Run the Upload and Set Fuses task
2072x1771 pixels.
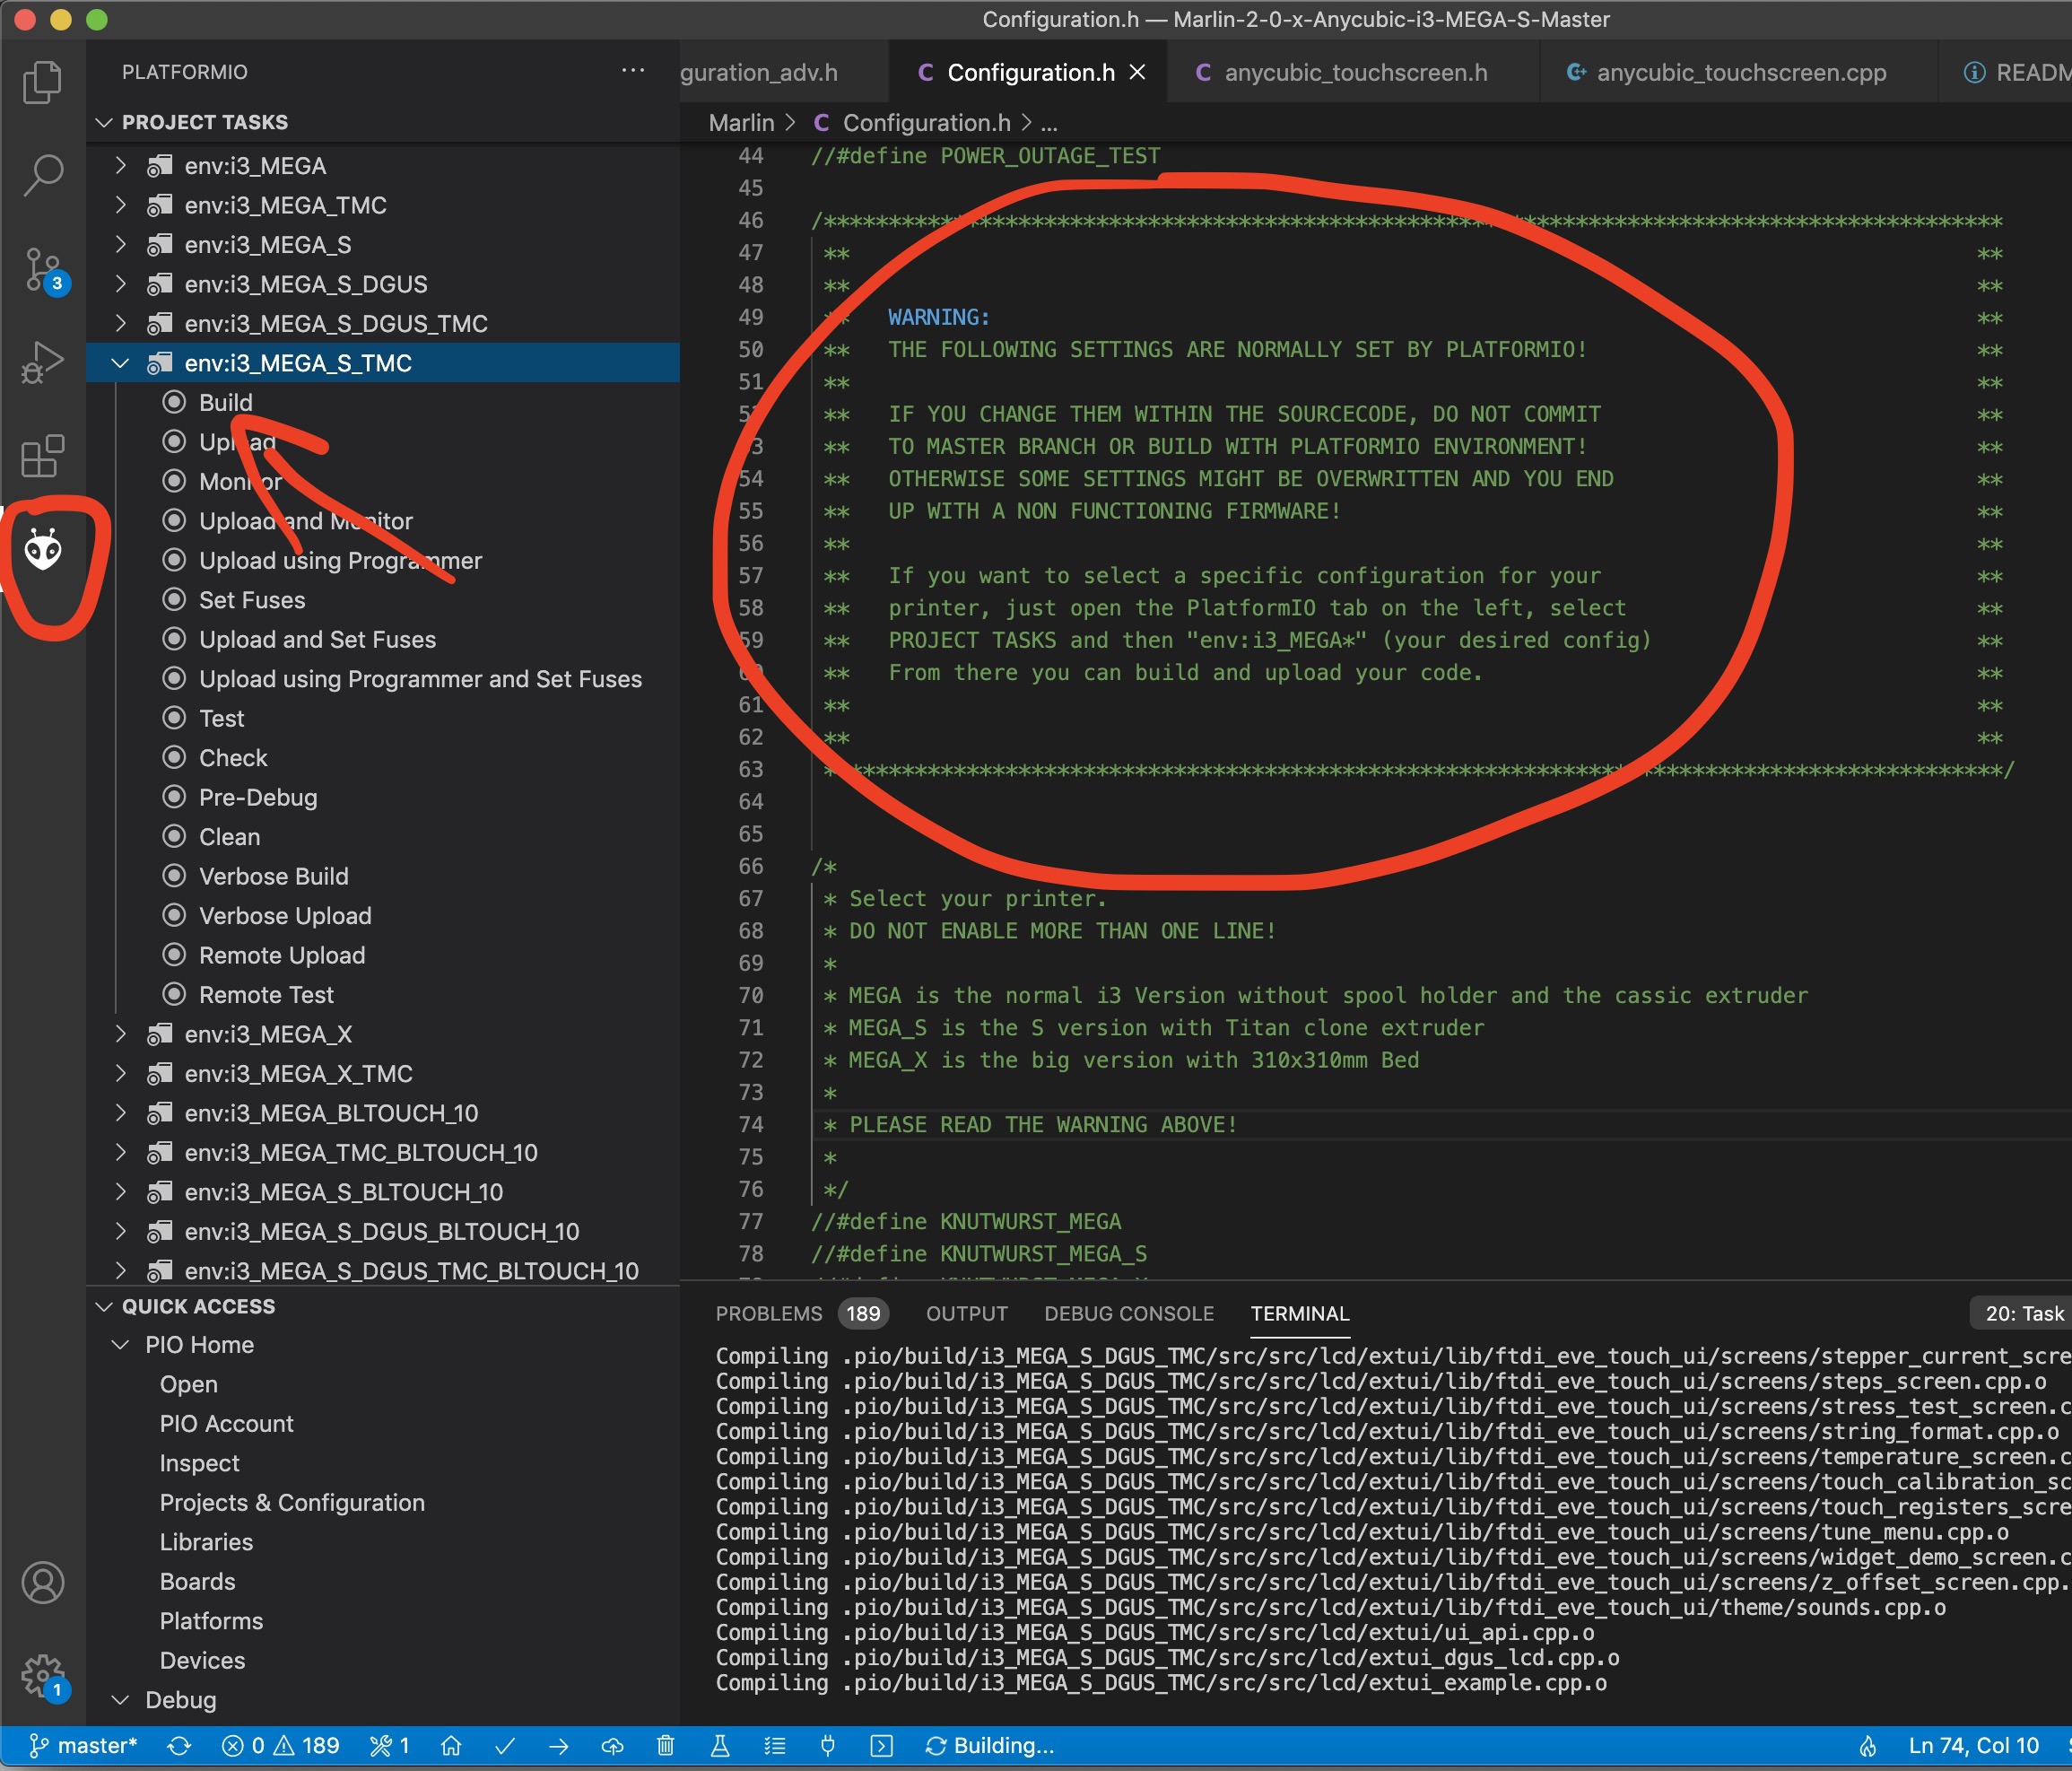pyautogui.click(x=317, y=639)
